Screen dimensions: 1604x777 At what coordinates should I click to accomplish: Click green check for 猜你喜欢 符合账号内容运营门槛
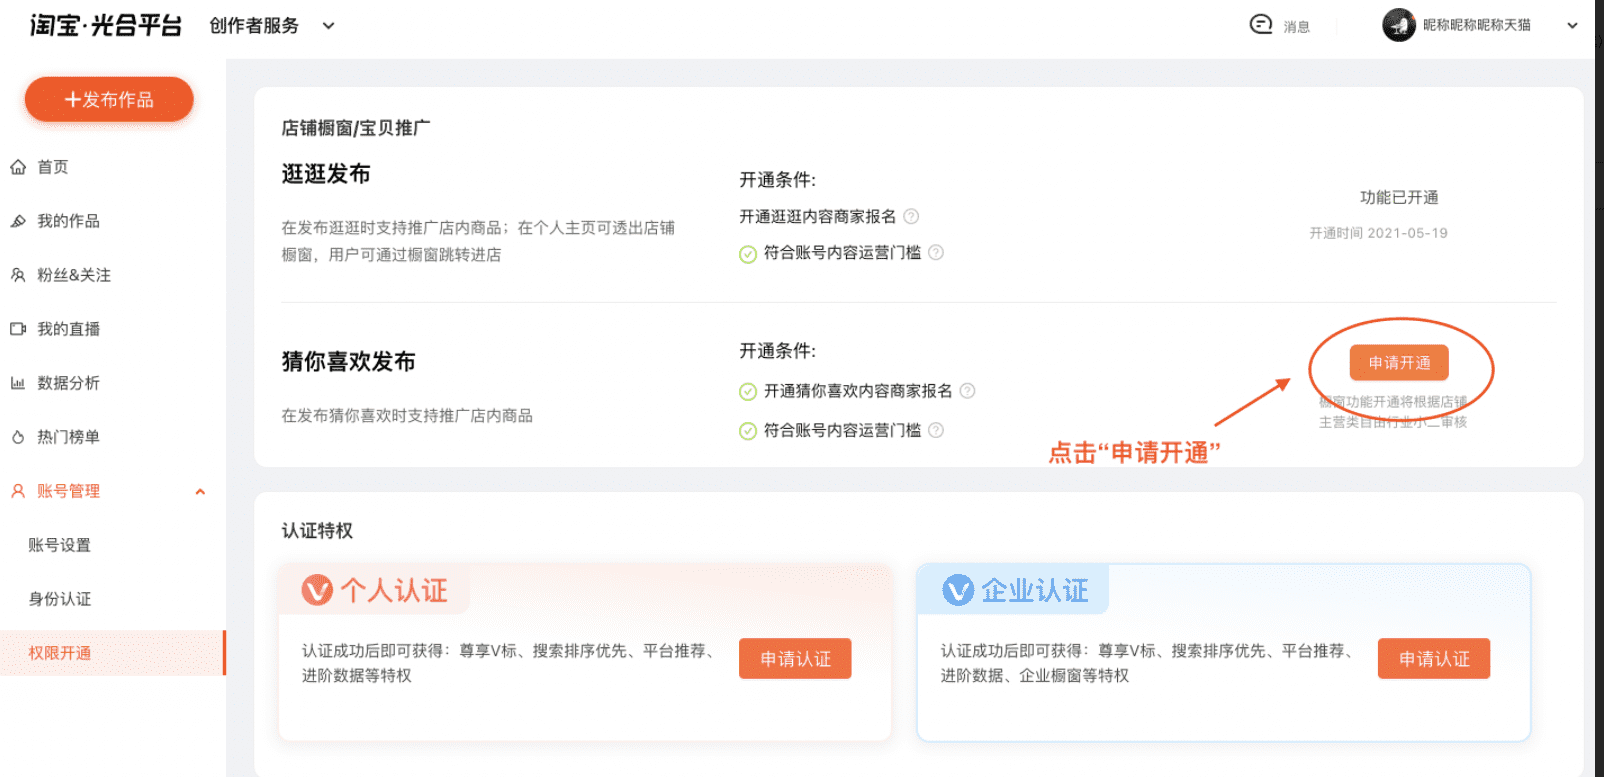pos(748,431)
